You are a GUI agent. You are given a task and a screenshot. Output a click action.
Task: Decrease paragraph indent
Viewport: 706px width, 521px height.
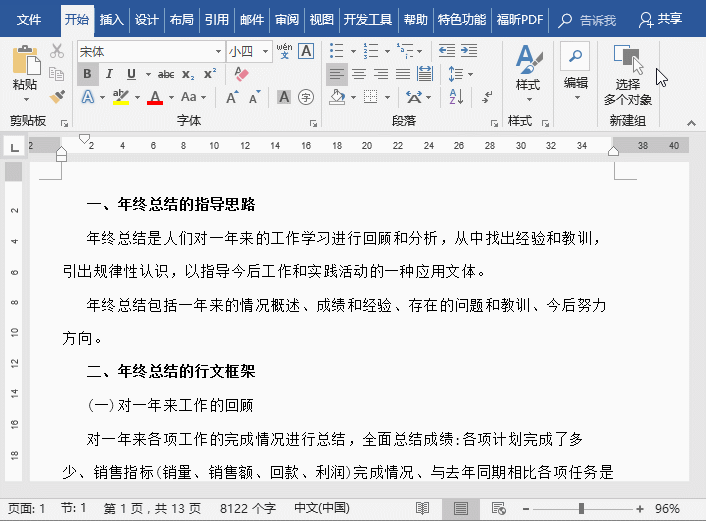click(447, 51)
